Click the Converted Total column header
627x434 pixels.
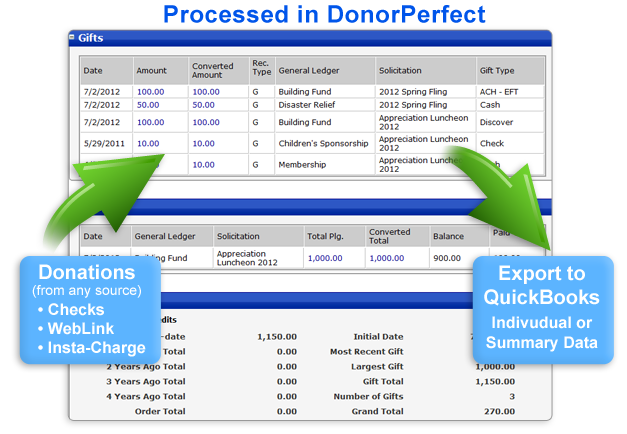(x=397, y=236)
